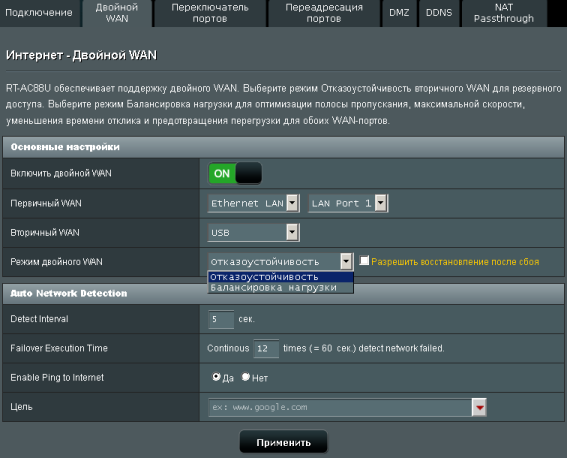Viewport: 567px width, 458px height.
Task: Open the Двойной WAN tab
Action: point(117,13)
